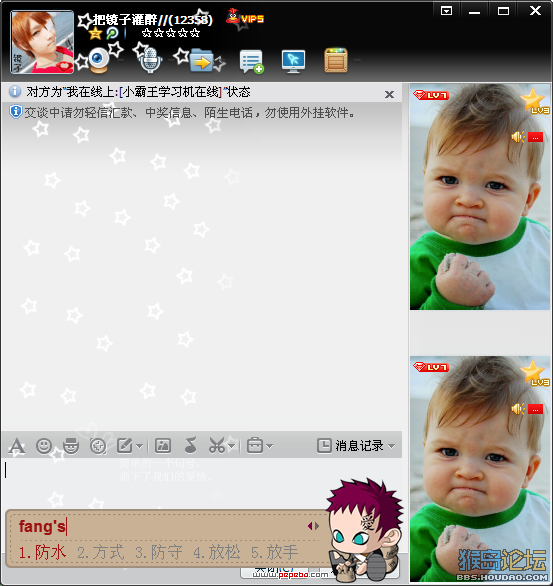This screenshot has width=553, height=586.
Task: Open 消息记录 message history
Action: click(x=350, y=445)
